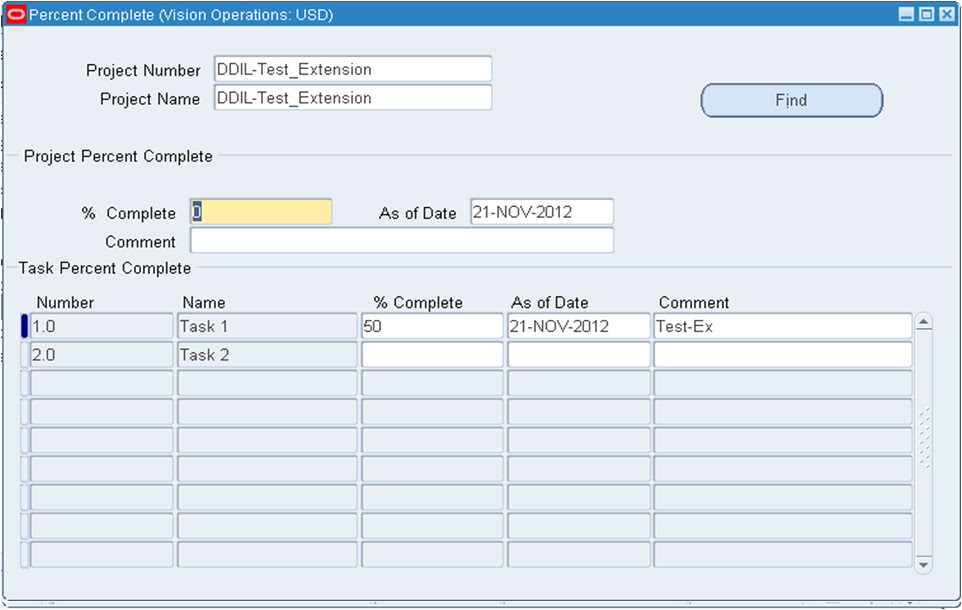The width and height of the screenshot is (962, 610).
Task: Select the row indicator beside Task 2
Action: point(23,354)
